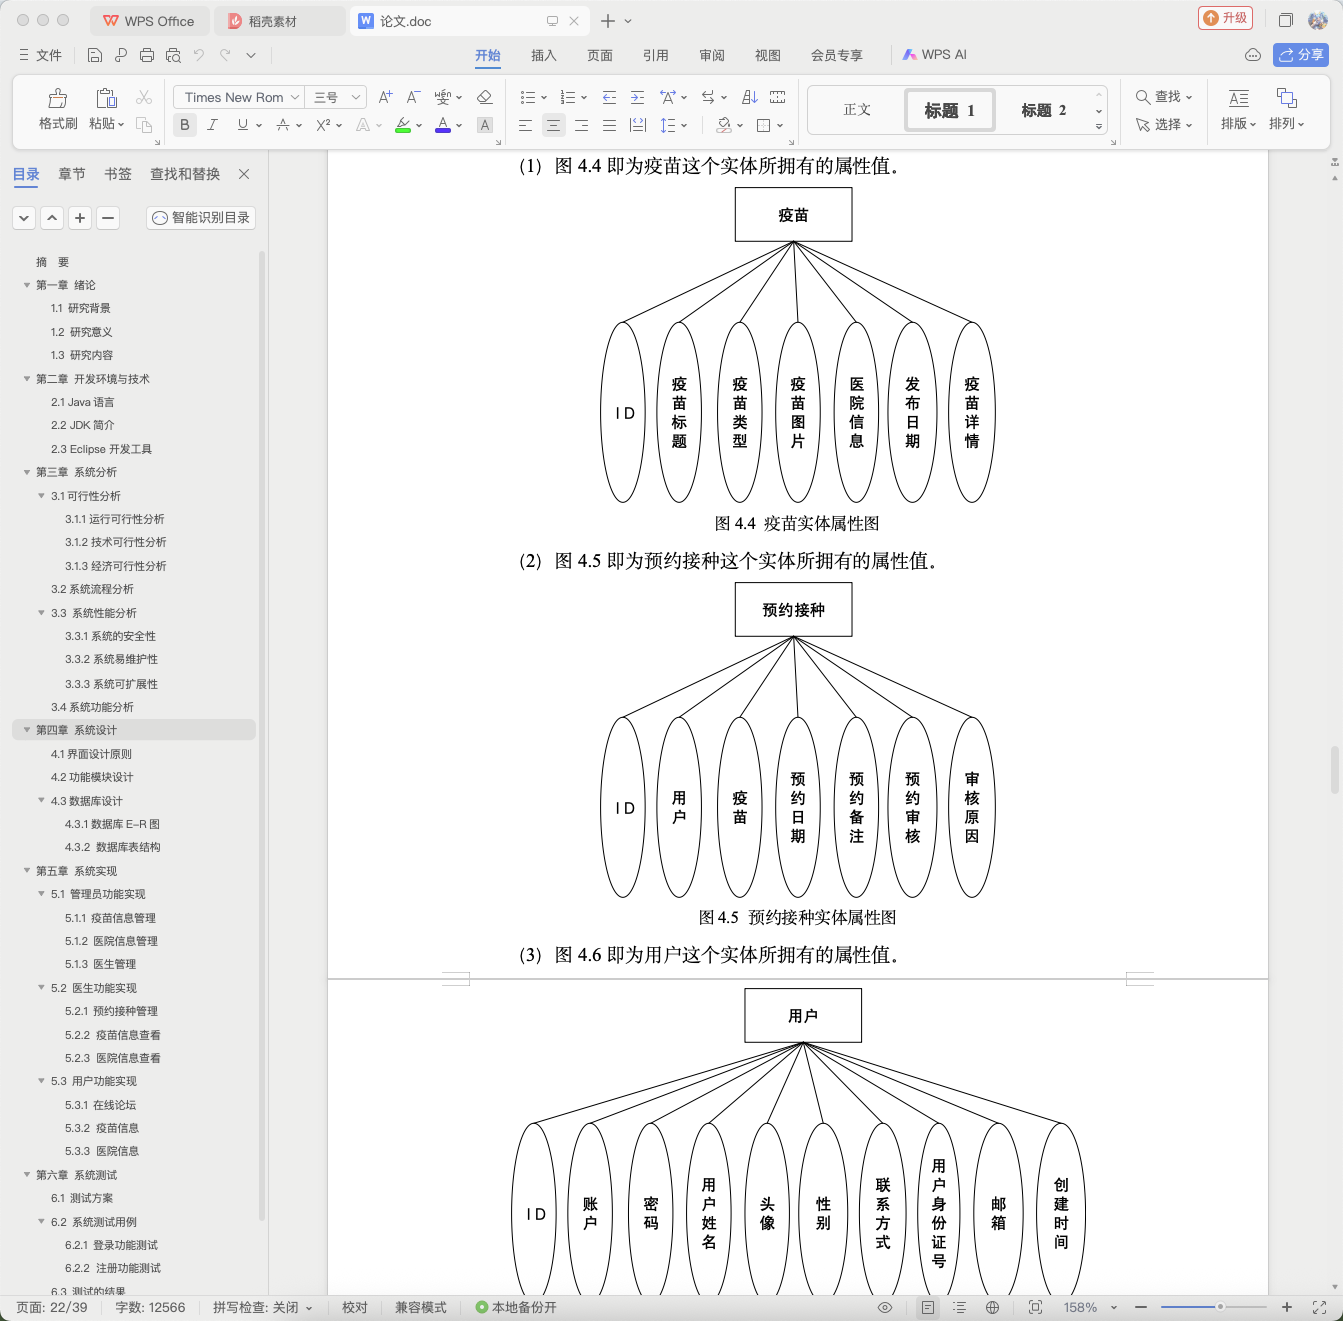Click the zoom in plus icon
Image resolution: width=1343 pixels, height=1321 pixels.
(x=1287, y=1307)
